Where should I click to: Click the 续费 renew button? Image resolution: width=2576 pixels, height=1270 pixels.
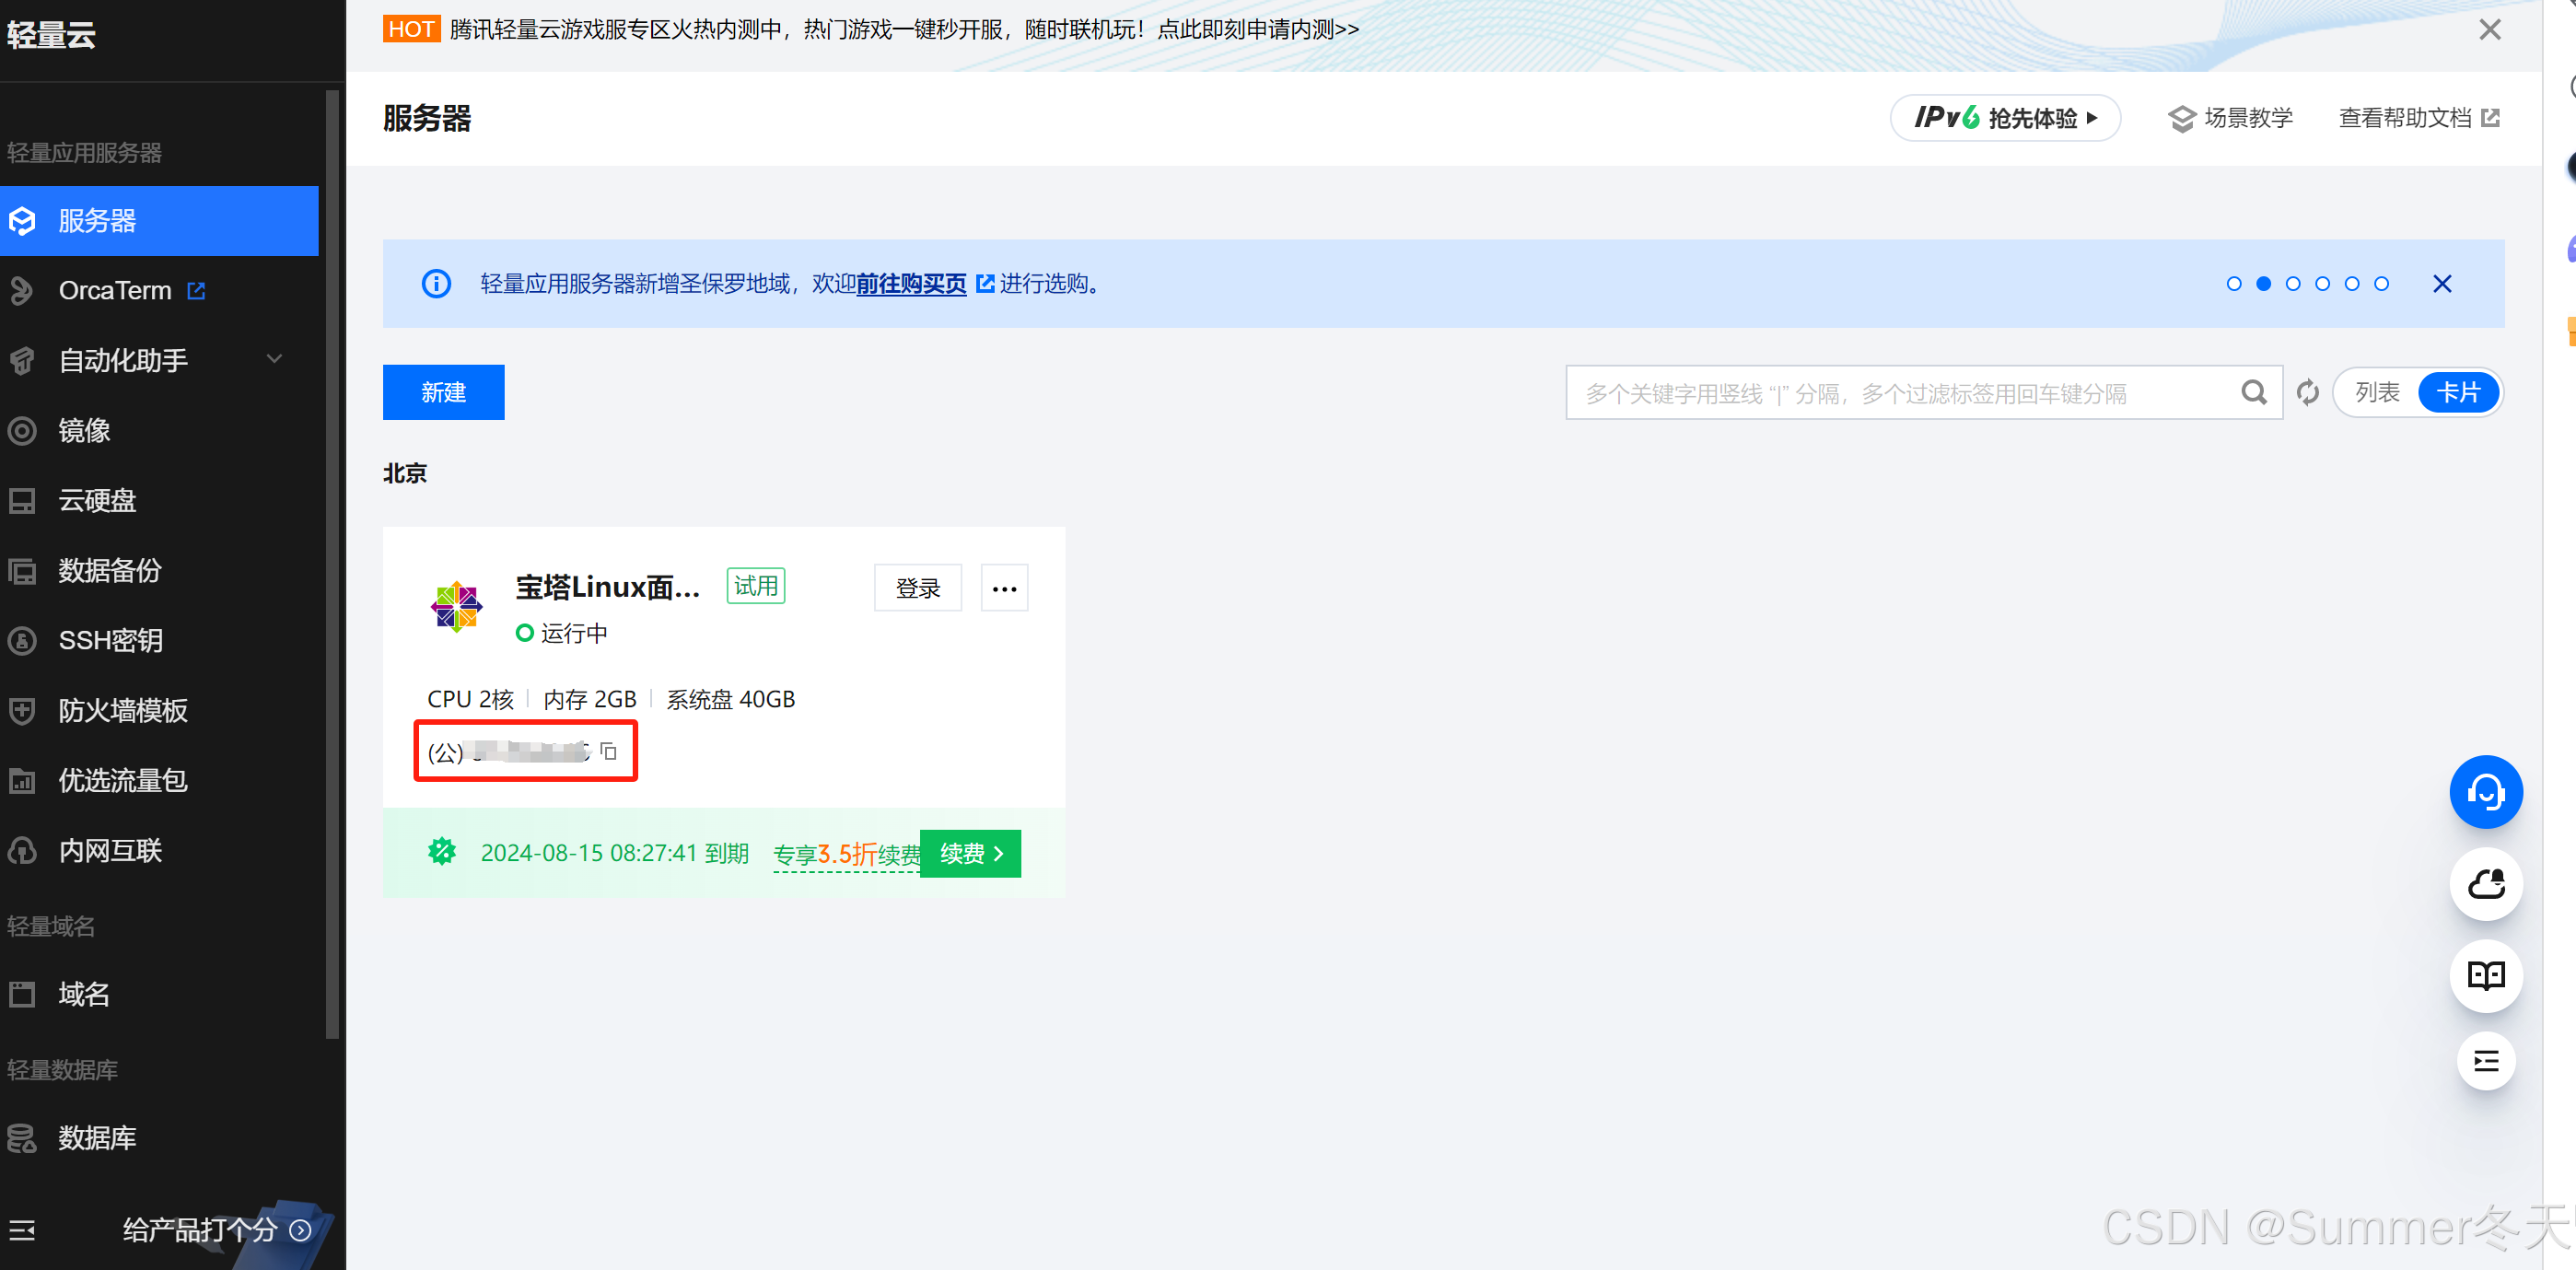(971, 854)
